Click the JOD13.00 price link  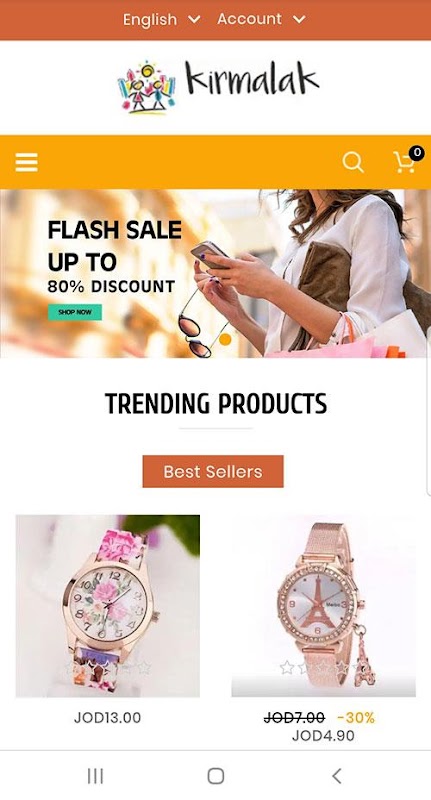click(x=108, y=717)
